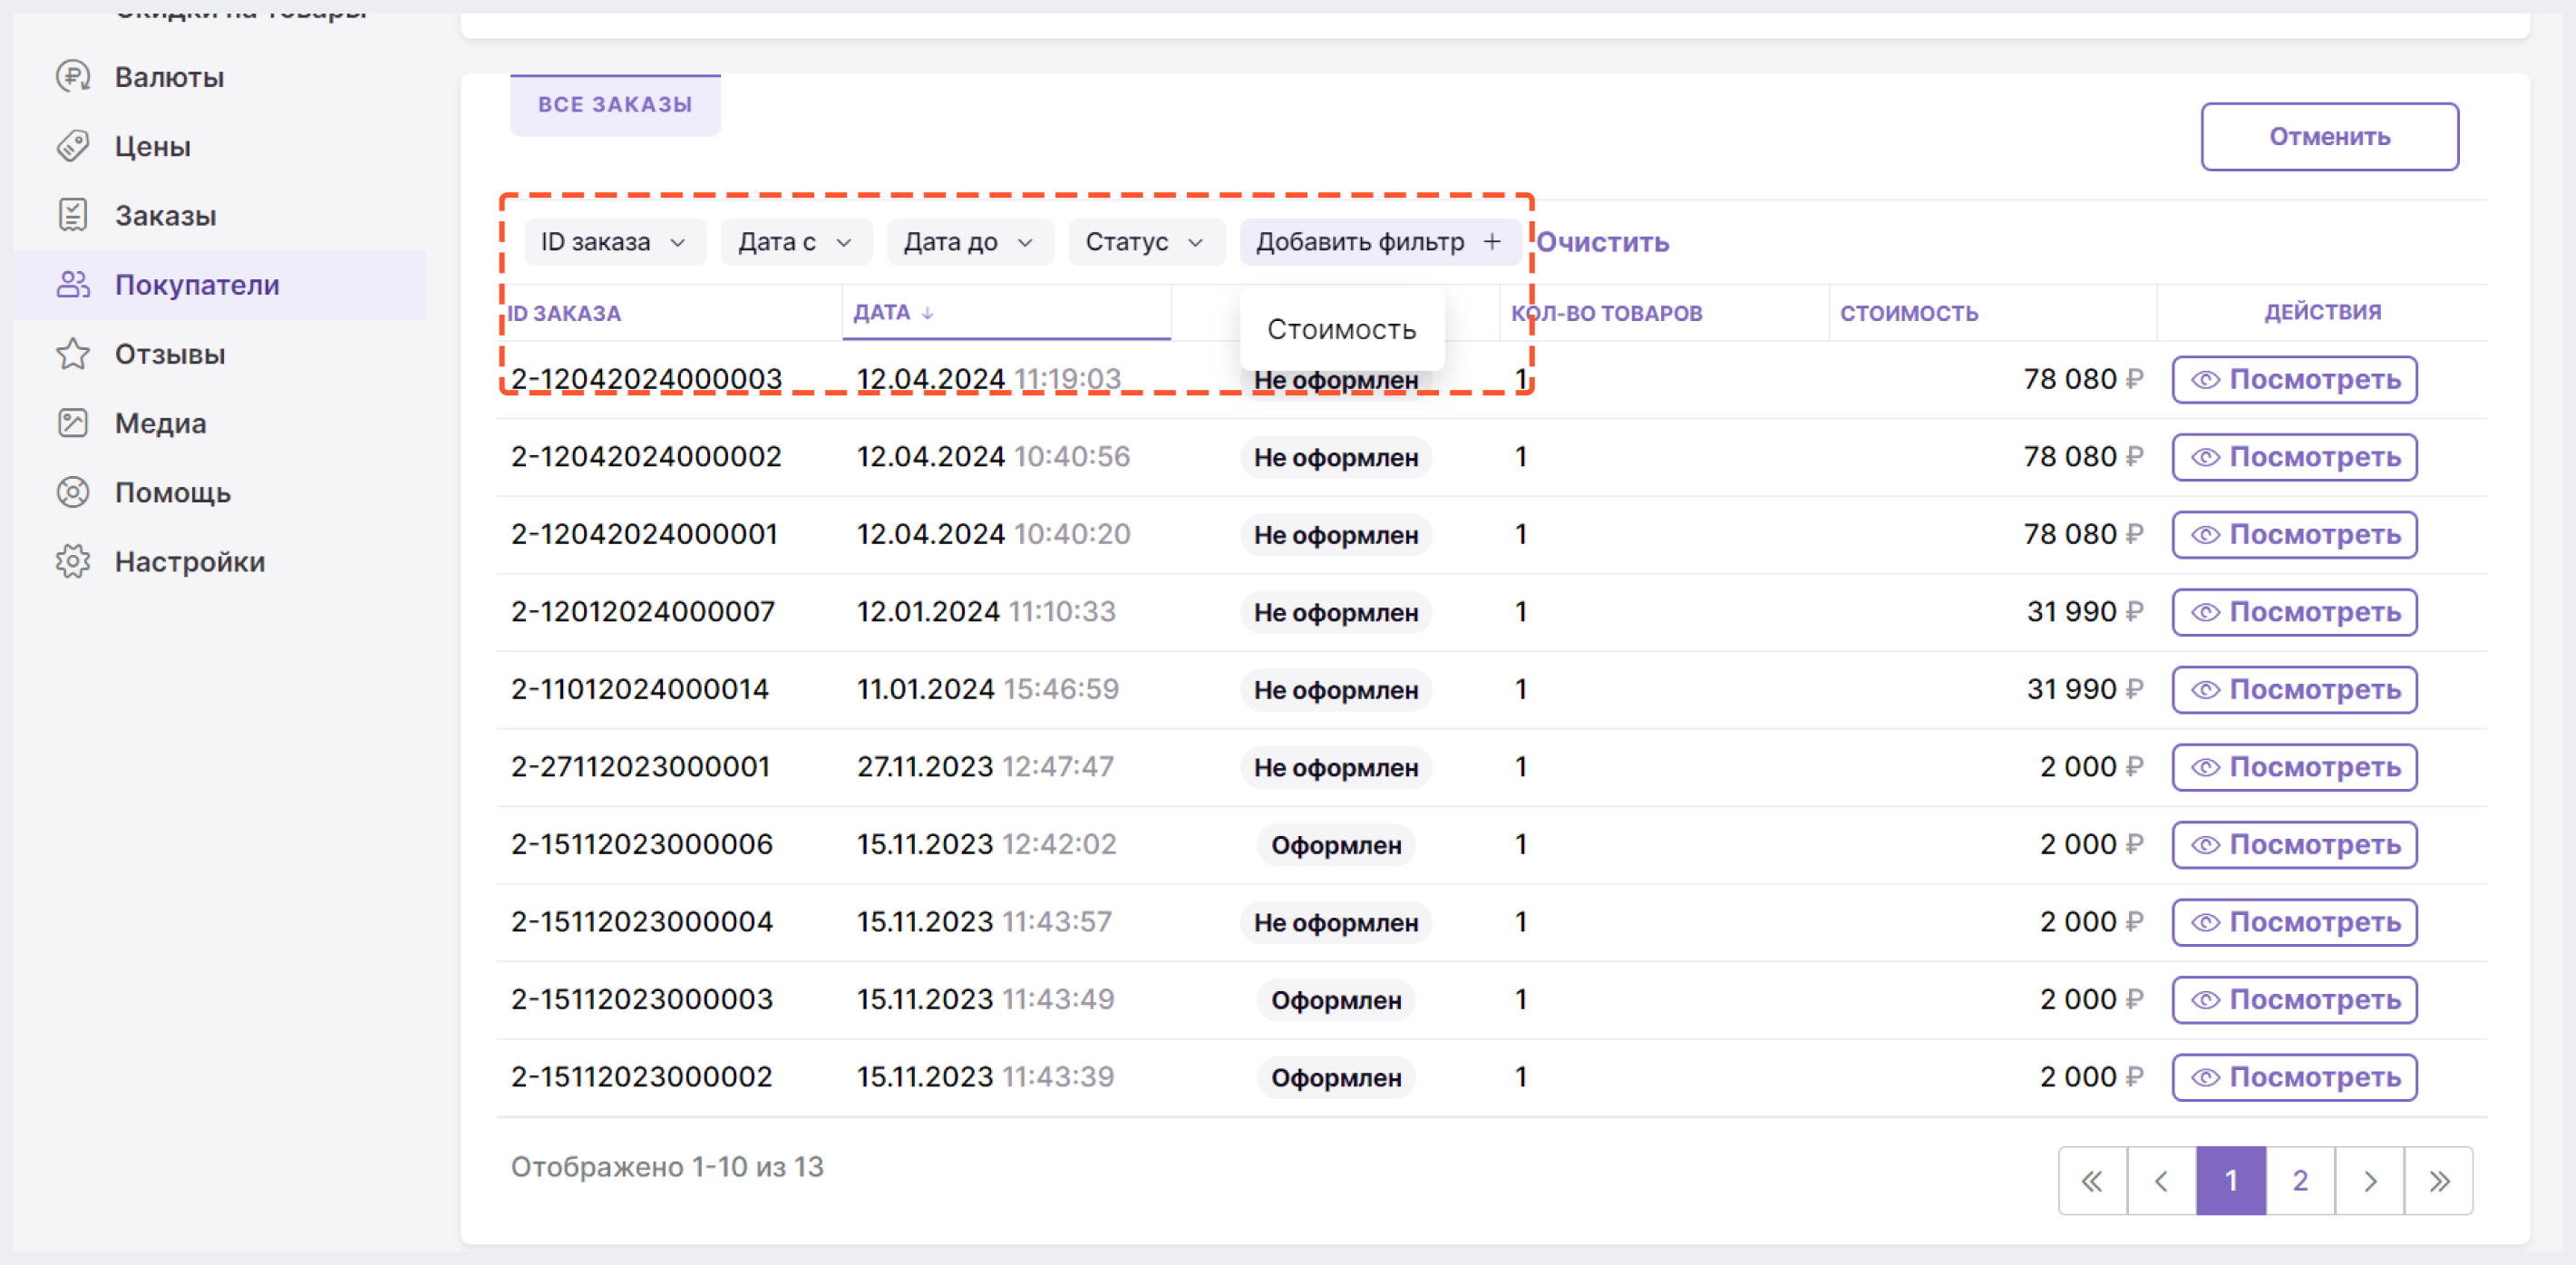The image size is (2576, 1265).
Task: View order 2-15112023000006 with Посмотреть
Action: [2294, 845]
